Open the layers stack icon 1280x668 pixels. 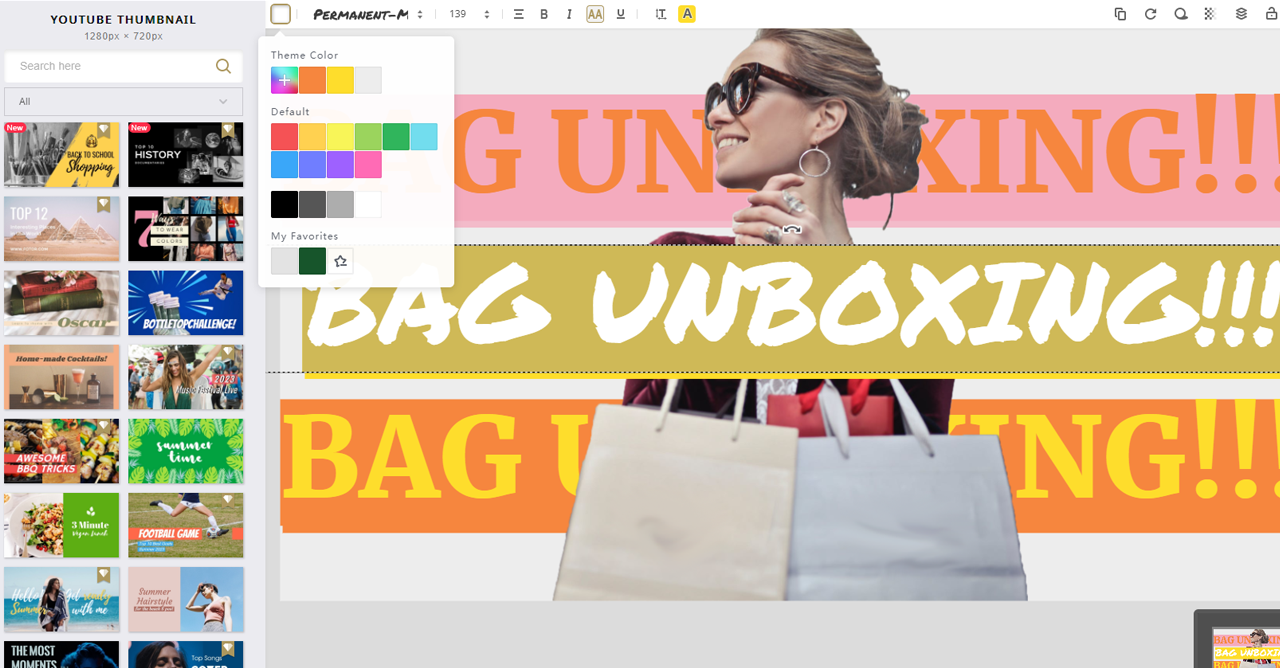pyautogui.click(x=1241, y=14)
